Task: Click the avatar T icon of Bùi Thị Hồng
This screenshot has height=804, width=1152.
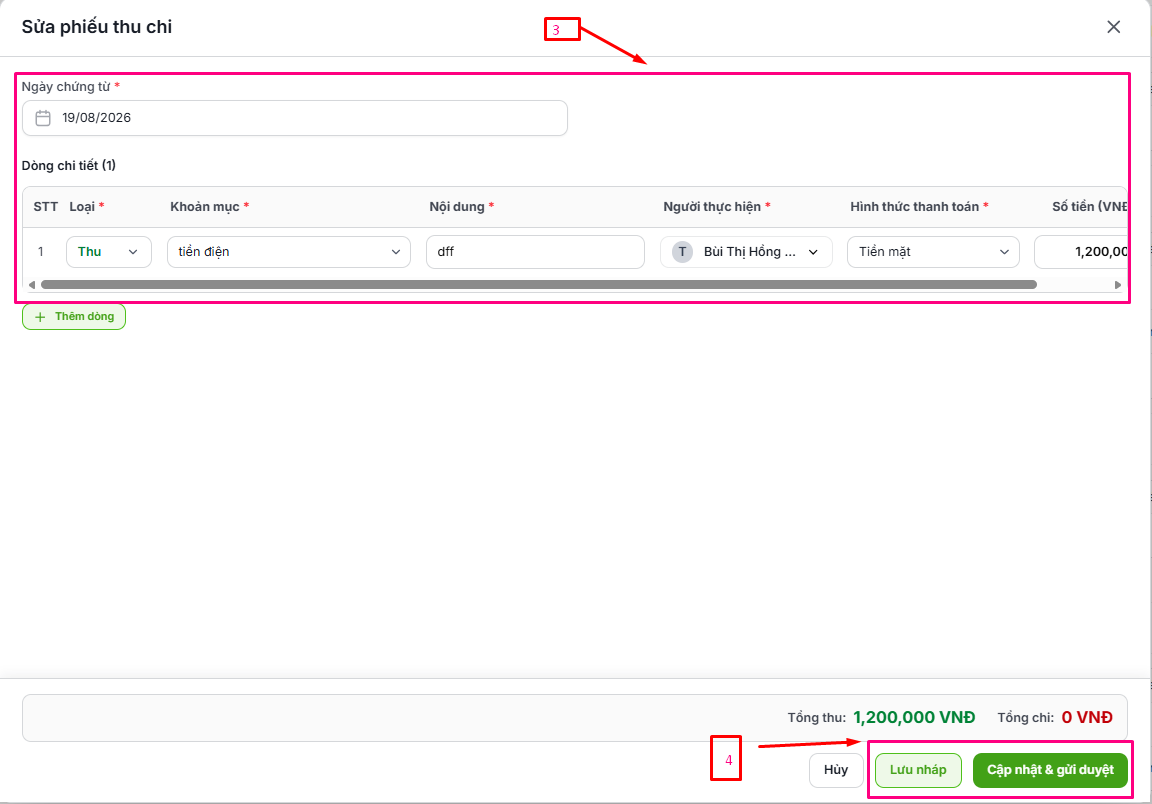Action: [x=683, y=252]
